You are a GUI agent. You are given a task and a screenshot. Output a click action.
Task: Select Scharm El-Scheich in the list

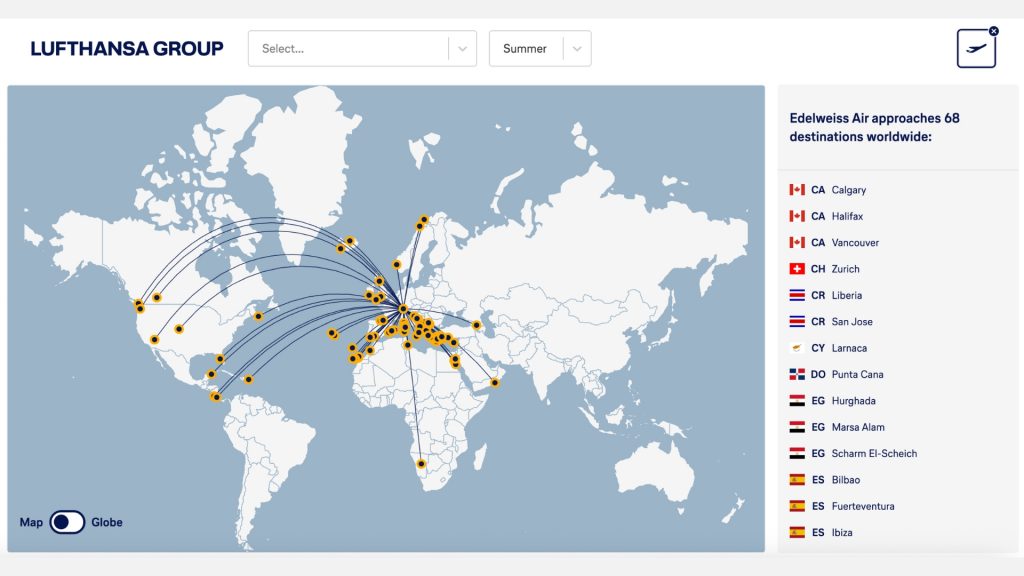pos(874,453)
